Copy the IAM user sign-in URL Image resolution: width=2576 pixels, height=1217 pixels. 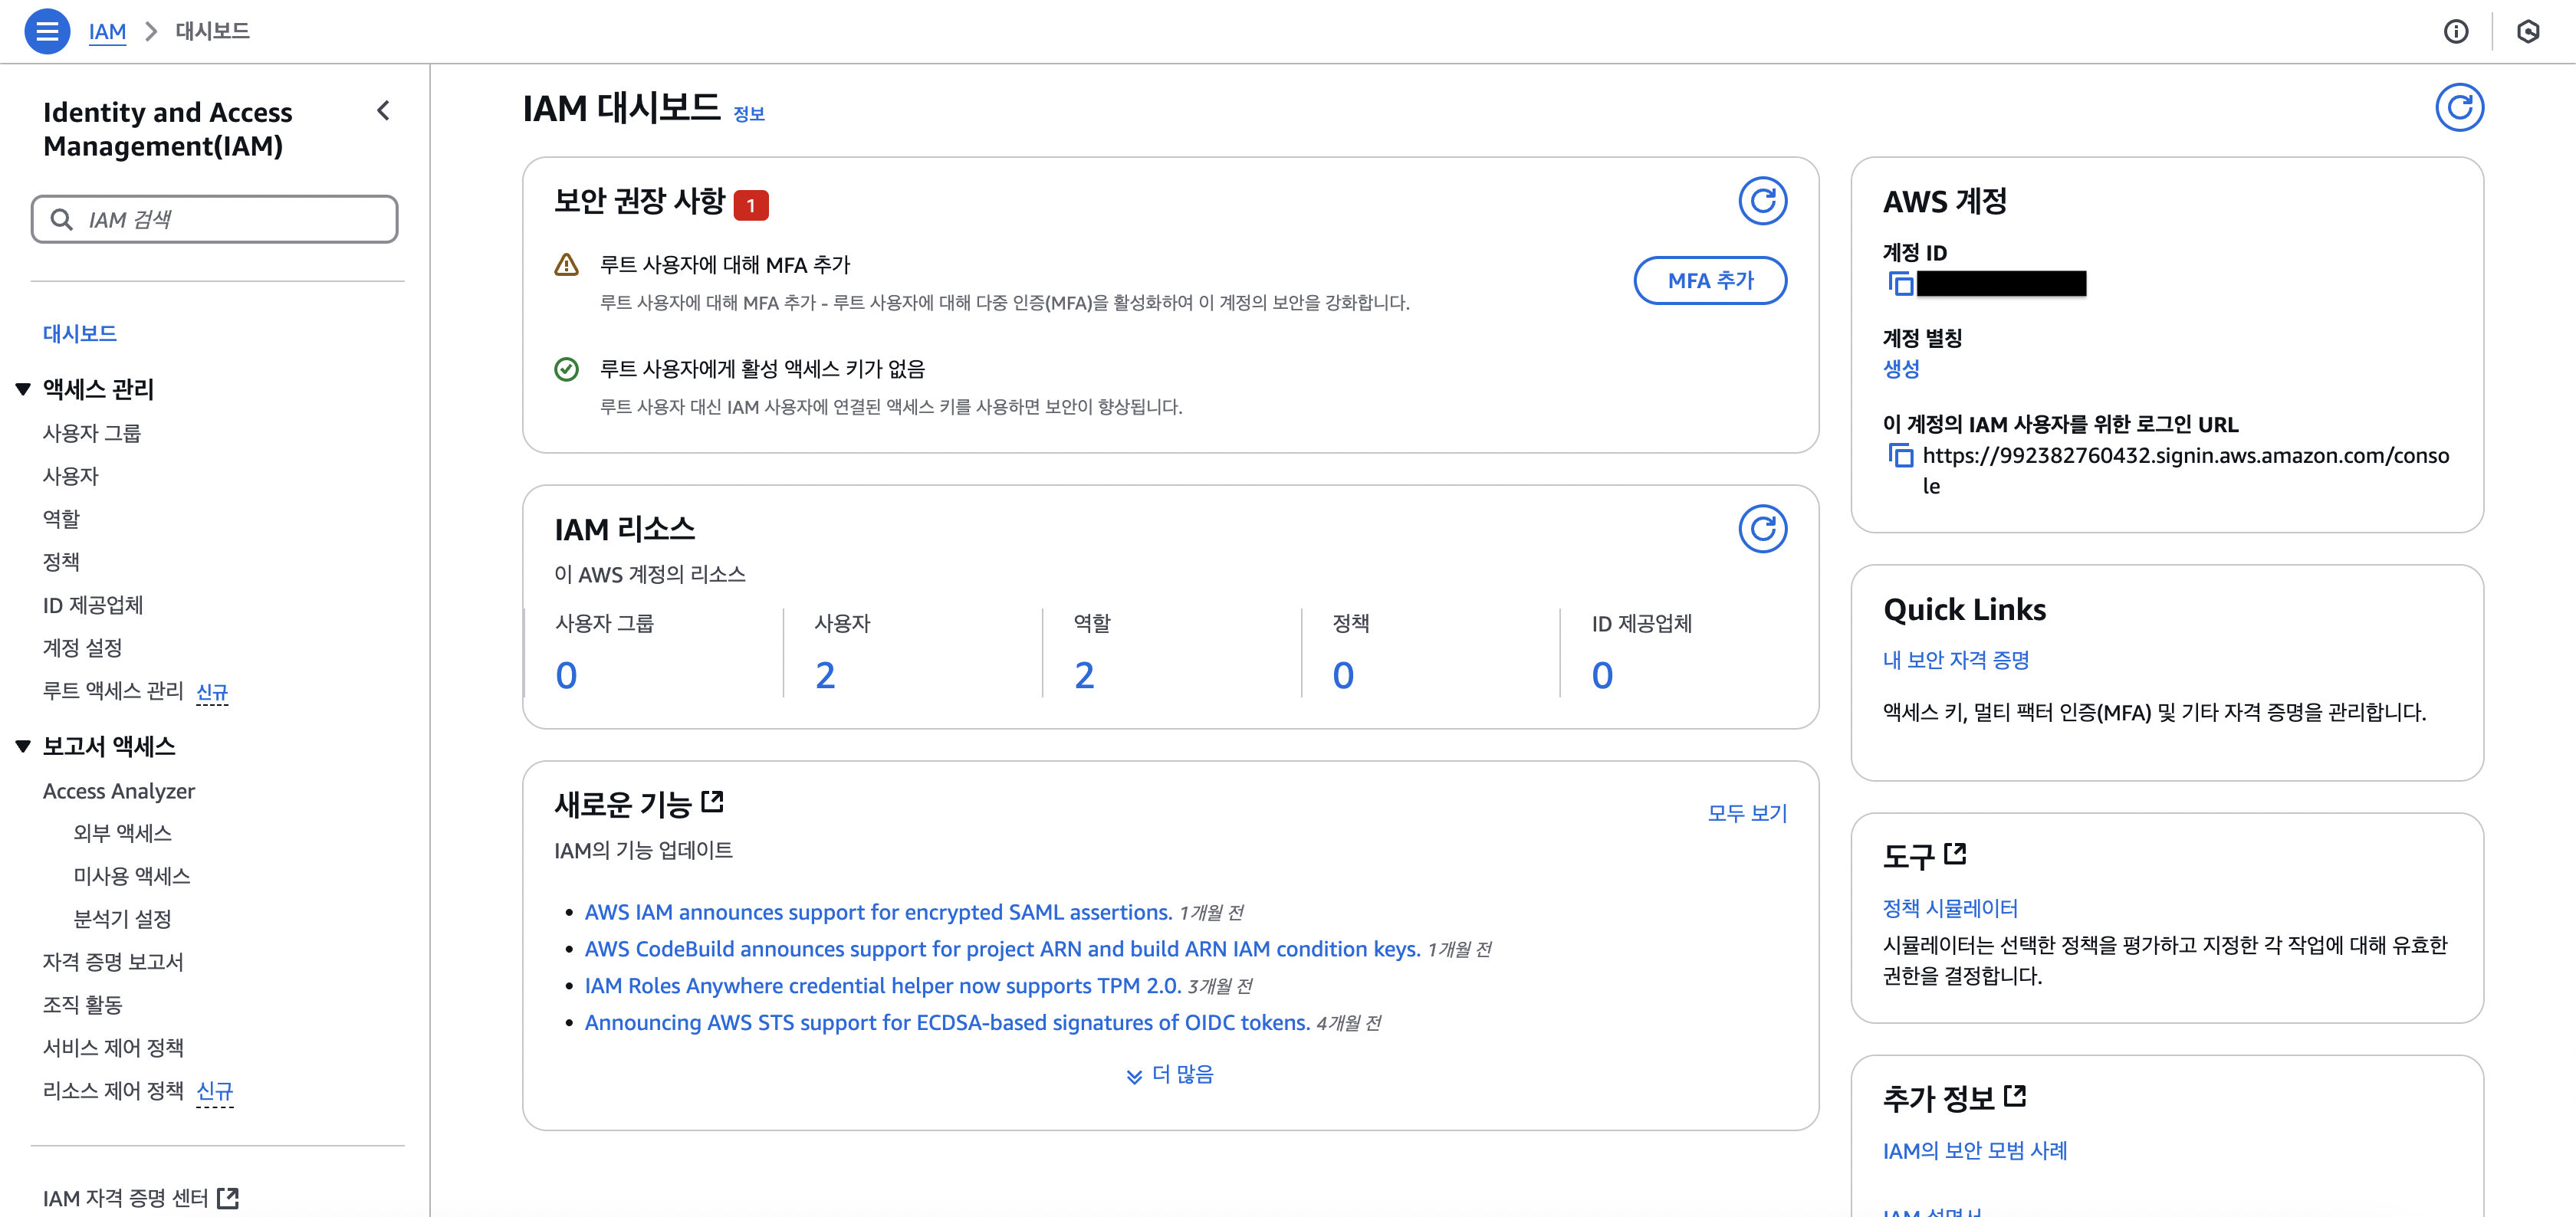[x=1900, y=456]
